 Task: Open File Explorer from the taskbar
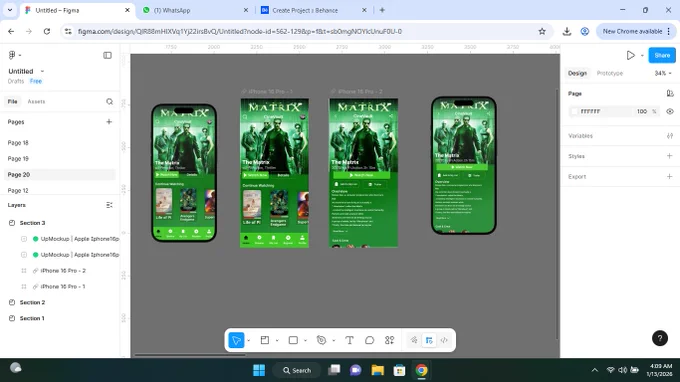coord(377,370)
